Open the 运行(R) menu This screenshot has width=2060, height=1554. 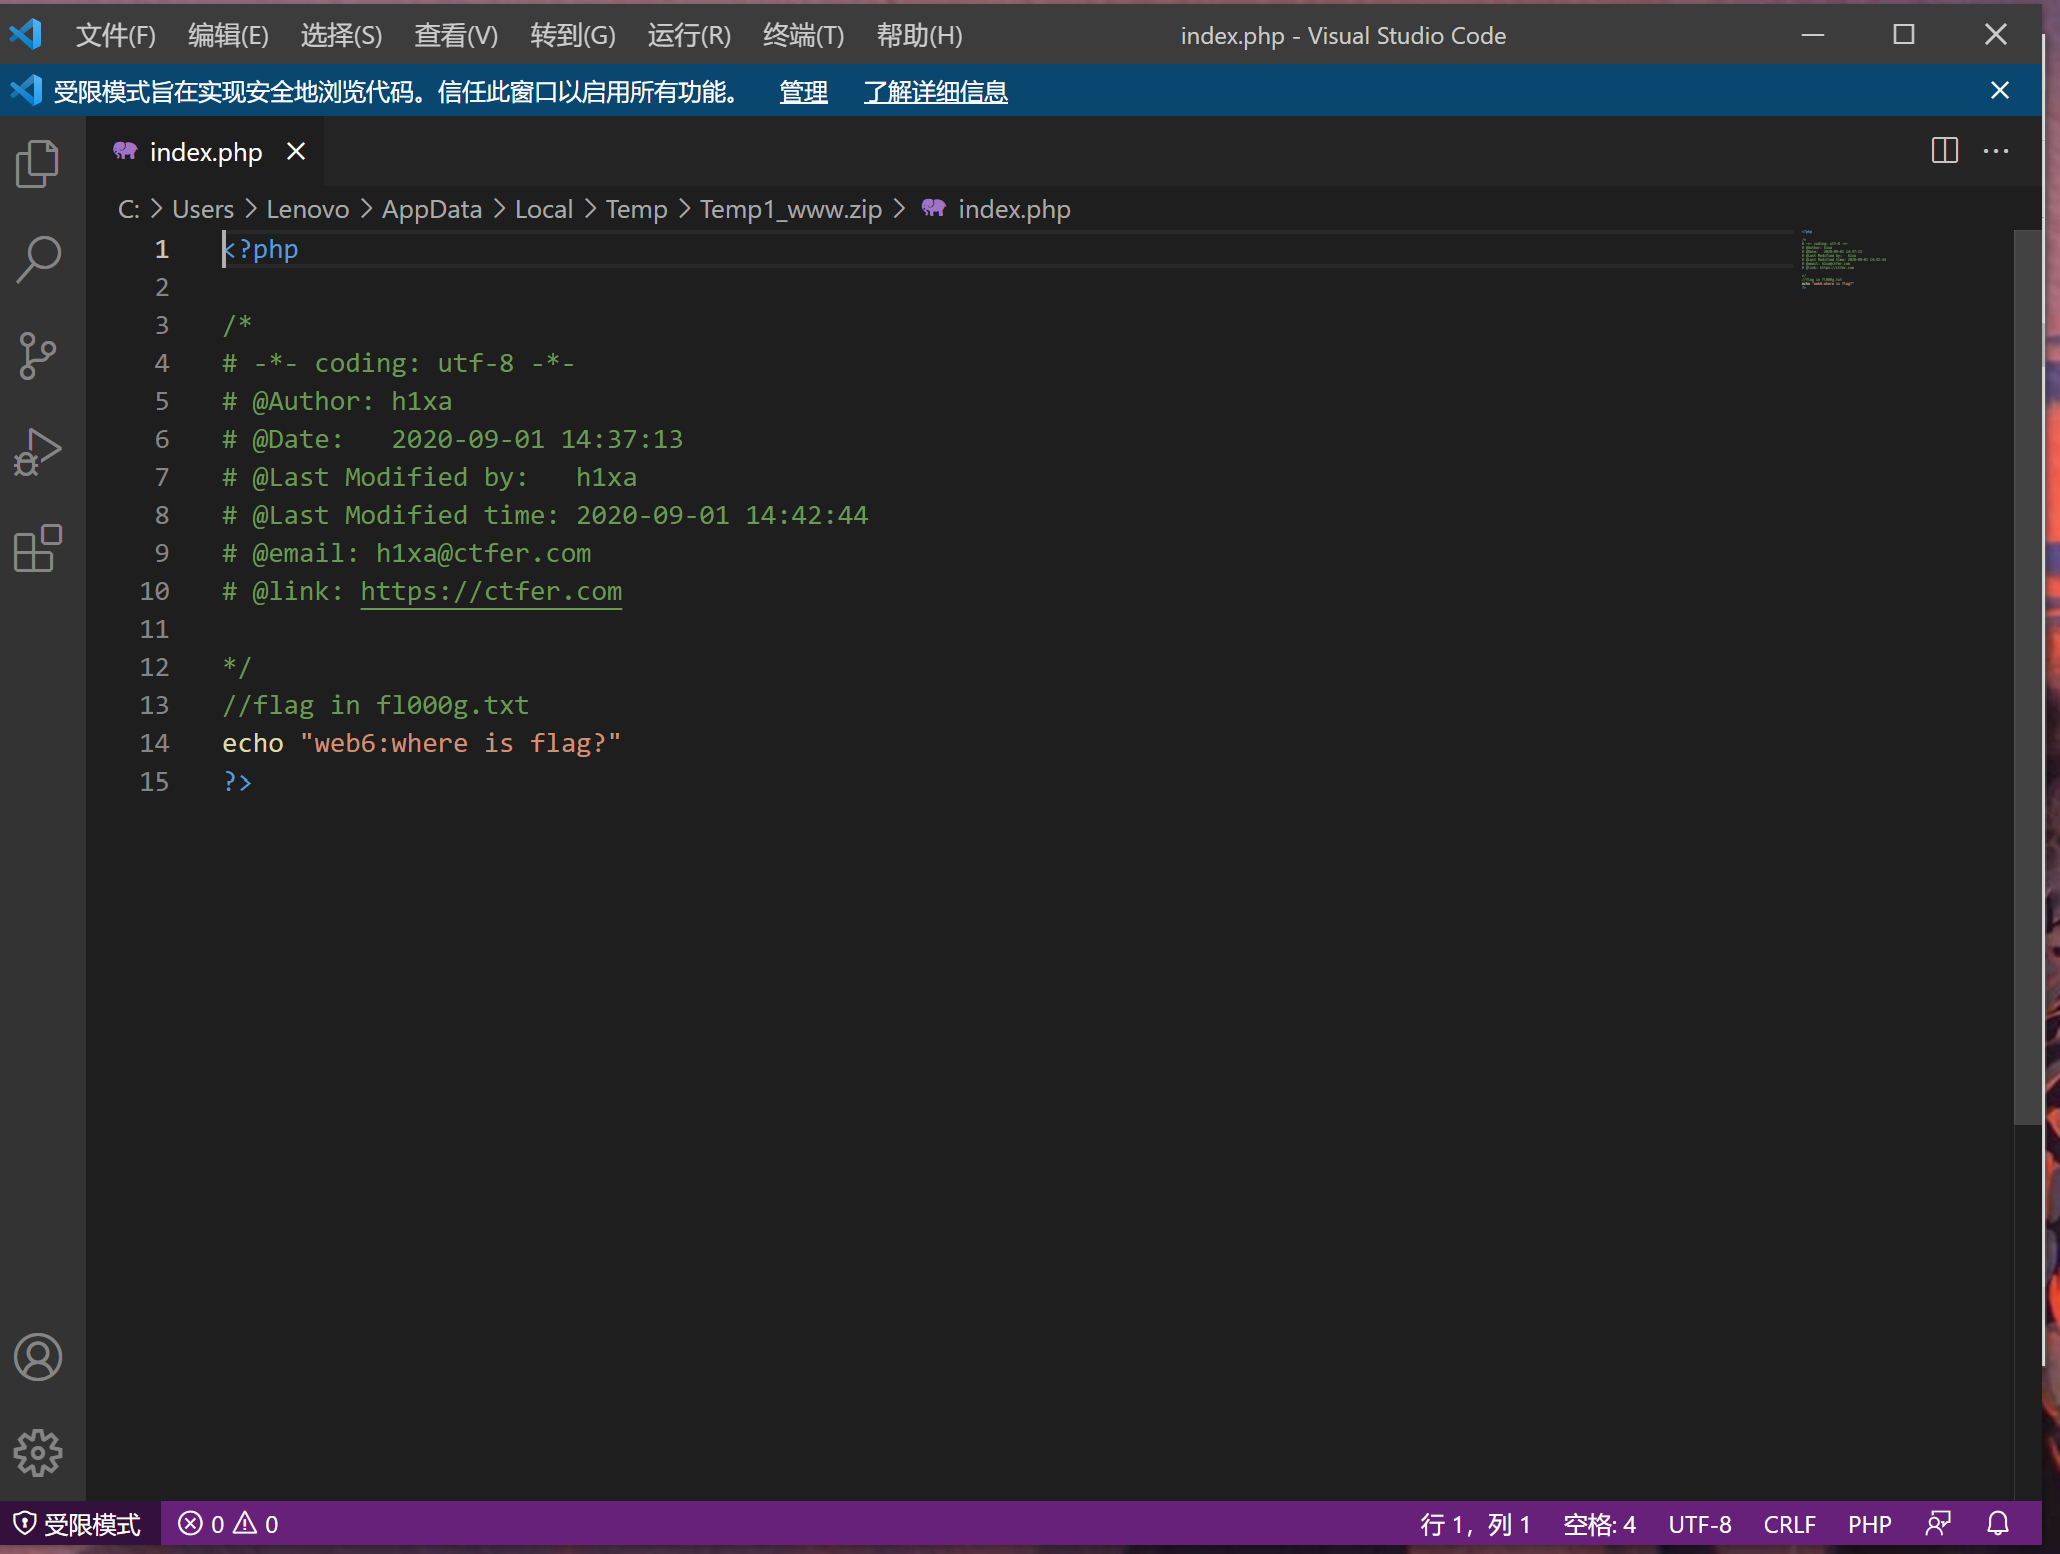click(689, 36)
